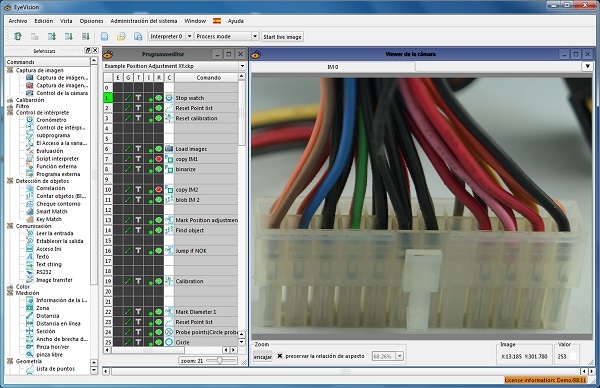Toggle preservar la relación de aspecto checkbox
The image size is (600, 388).
[x=280, y=356]
